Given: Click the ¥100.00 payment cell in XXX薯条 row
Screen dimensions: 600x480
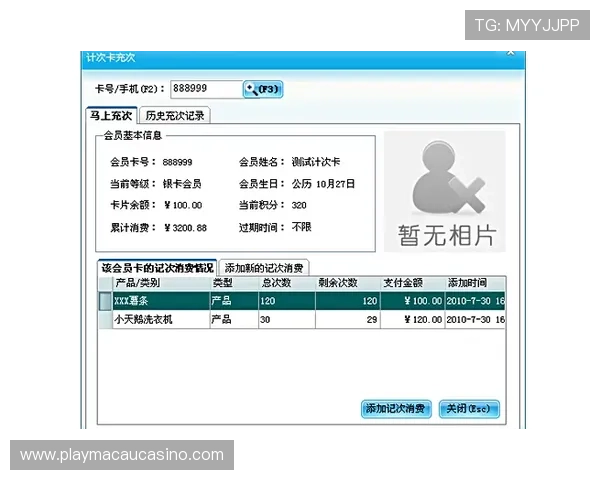Looking at the screenshot, I should [412, 301].
